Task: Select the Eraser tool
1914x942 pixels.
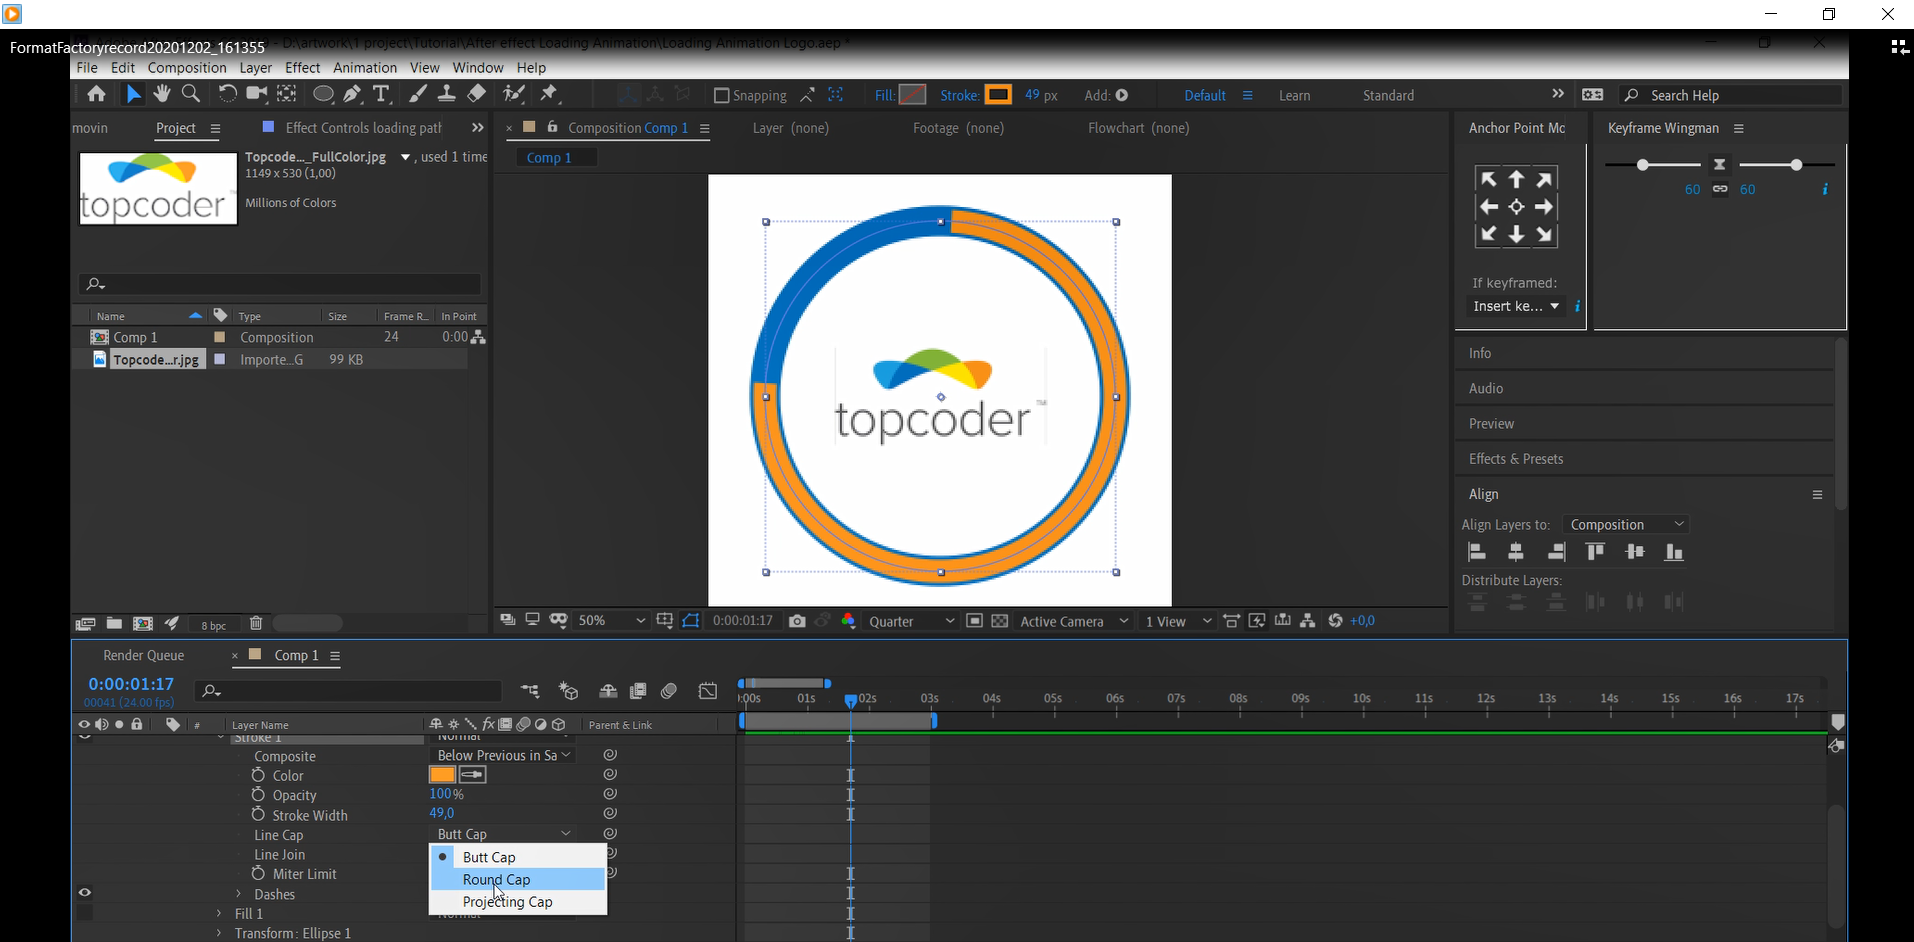Action: pos(477,94)
